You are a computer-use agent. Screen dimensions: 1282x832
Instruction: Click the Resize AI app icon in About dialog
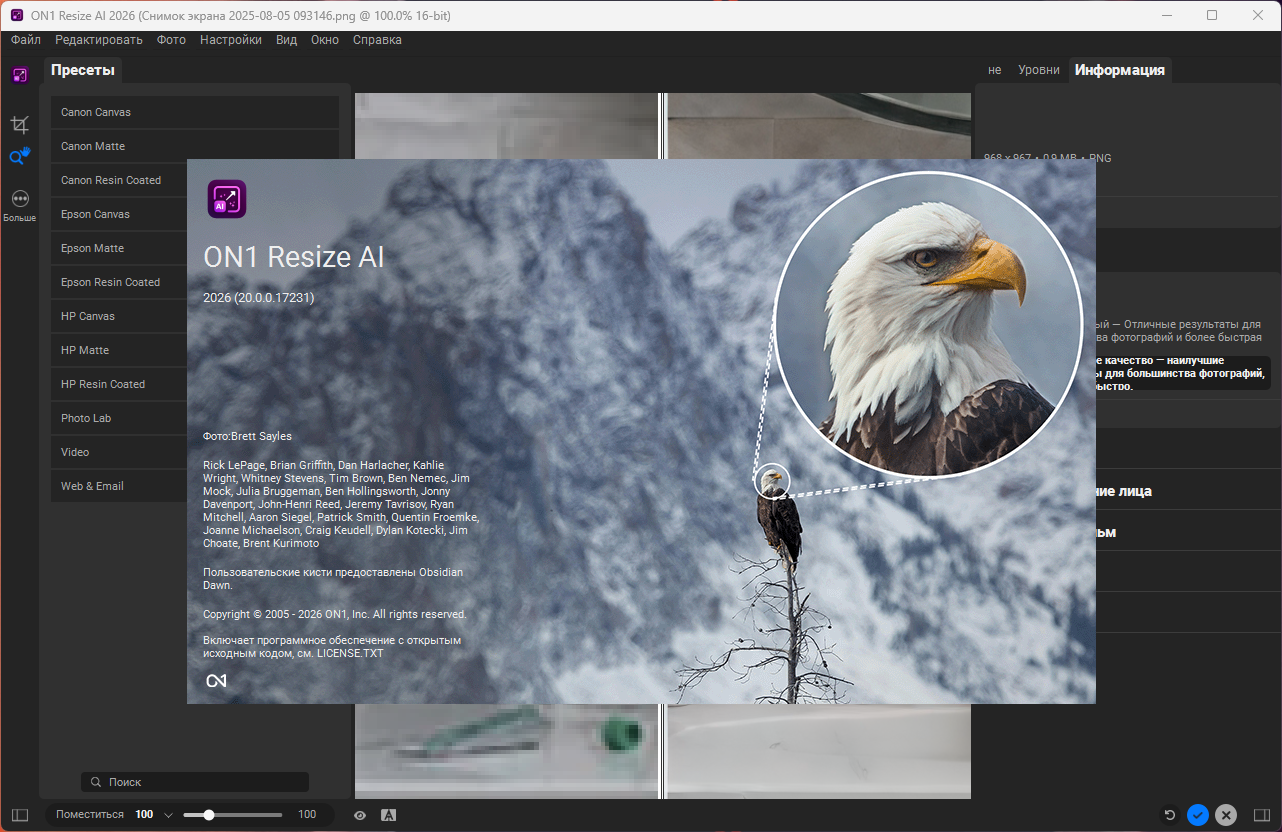pos(227,199)
